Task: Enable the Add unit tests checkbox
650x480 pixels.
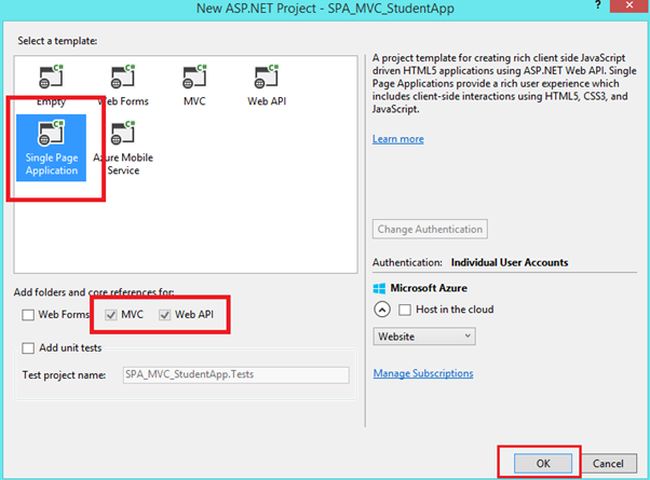Action: pos(28,348)
